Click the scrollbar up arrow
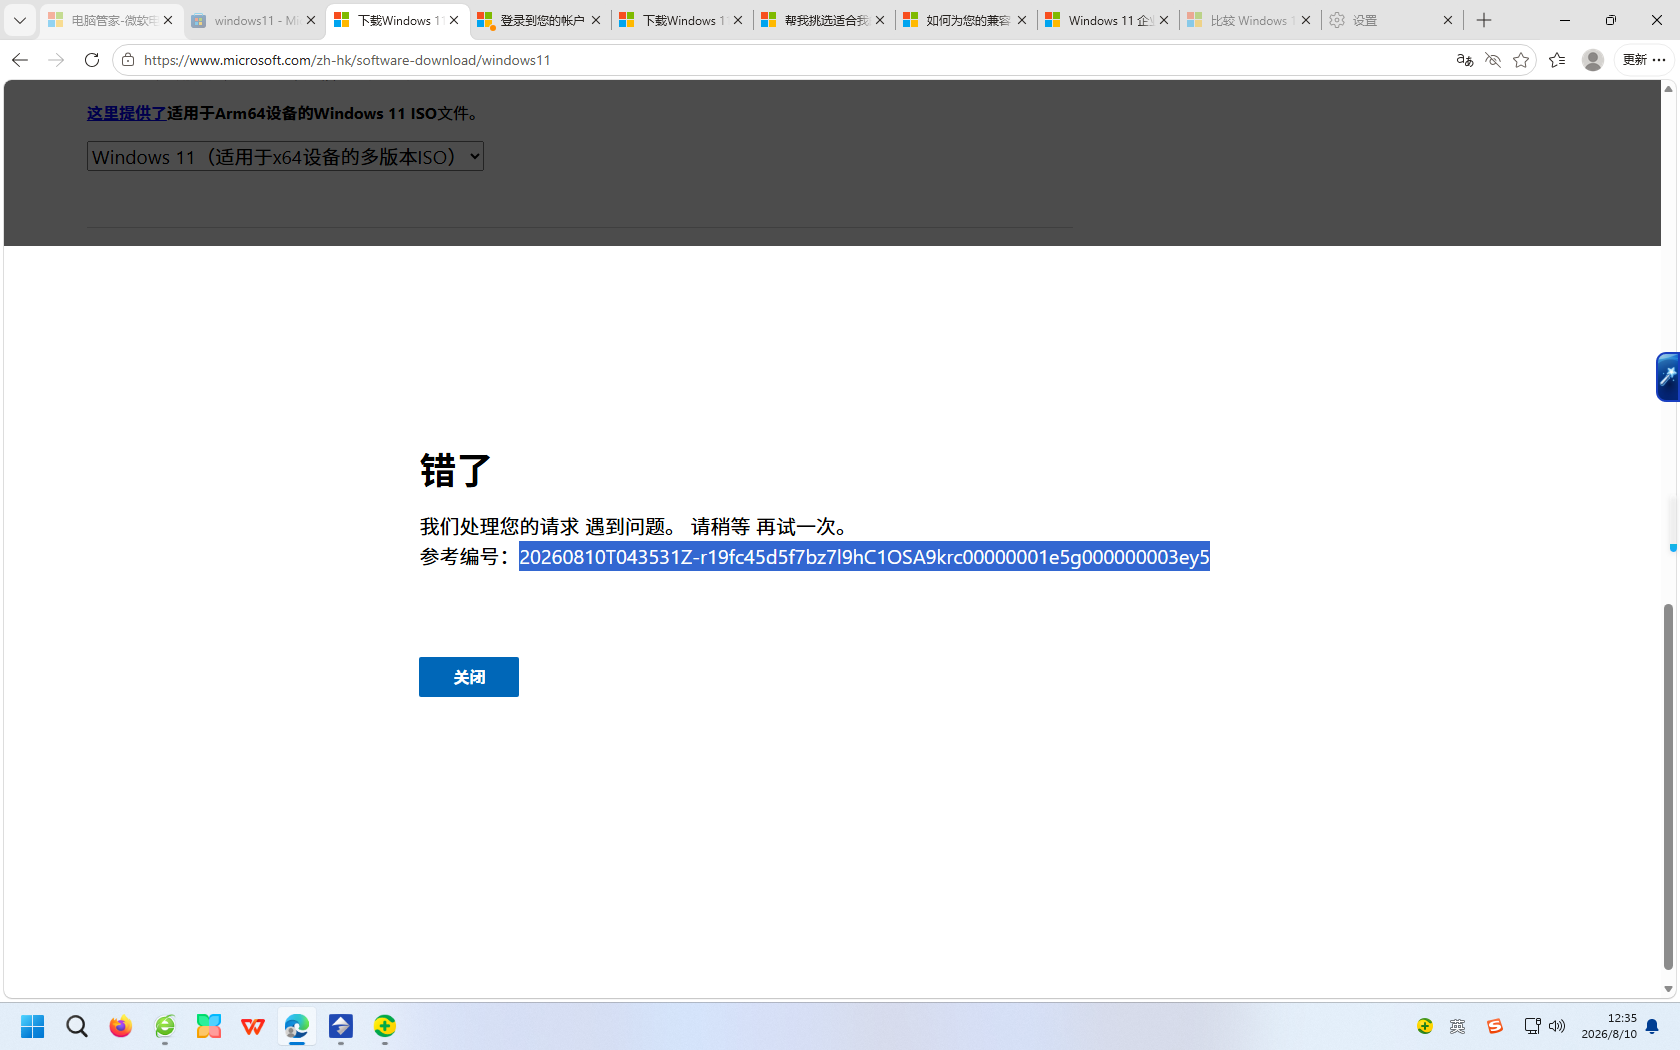The height and width of the screenshot is (1050, 1680). (x=1668, y=89)
